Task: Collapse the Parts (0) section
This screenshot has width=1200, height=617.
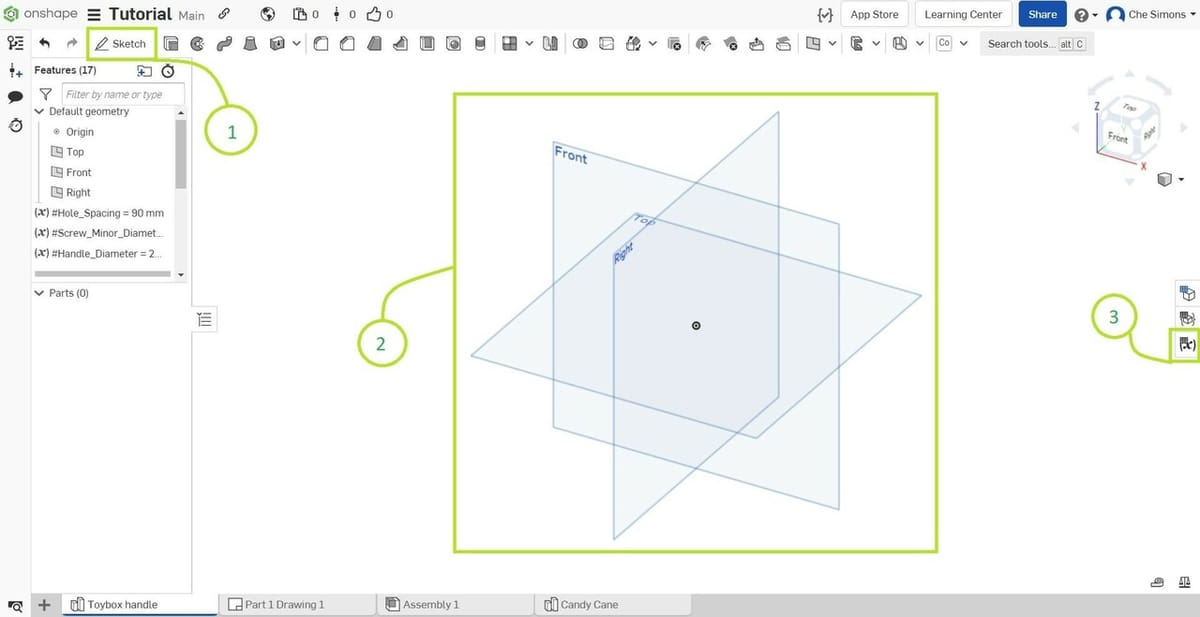Action: pos(40,293)
